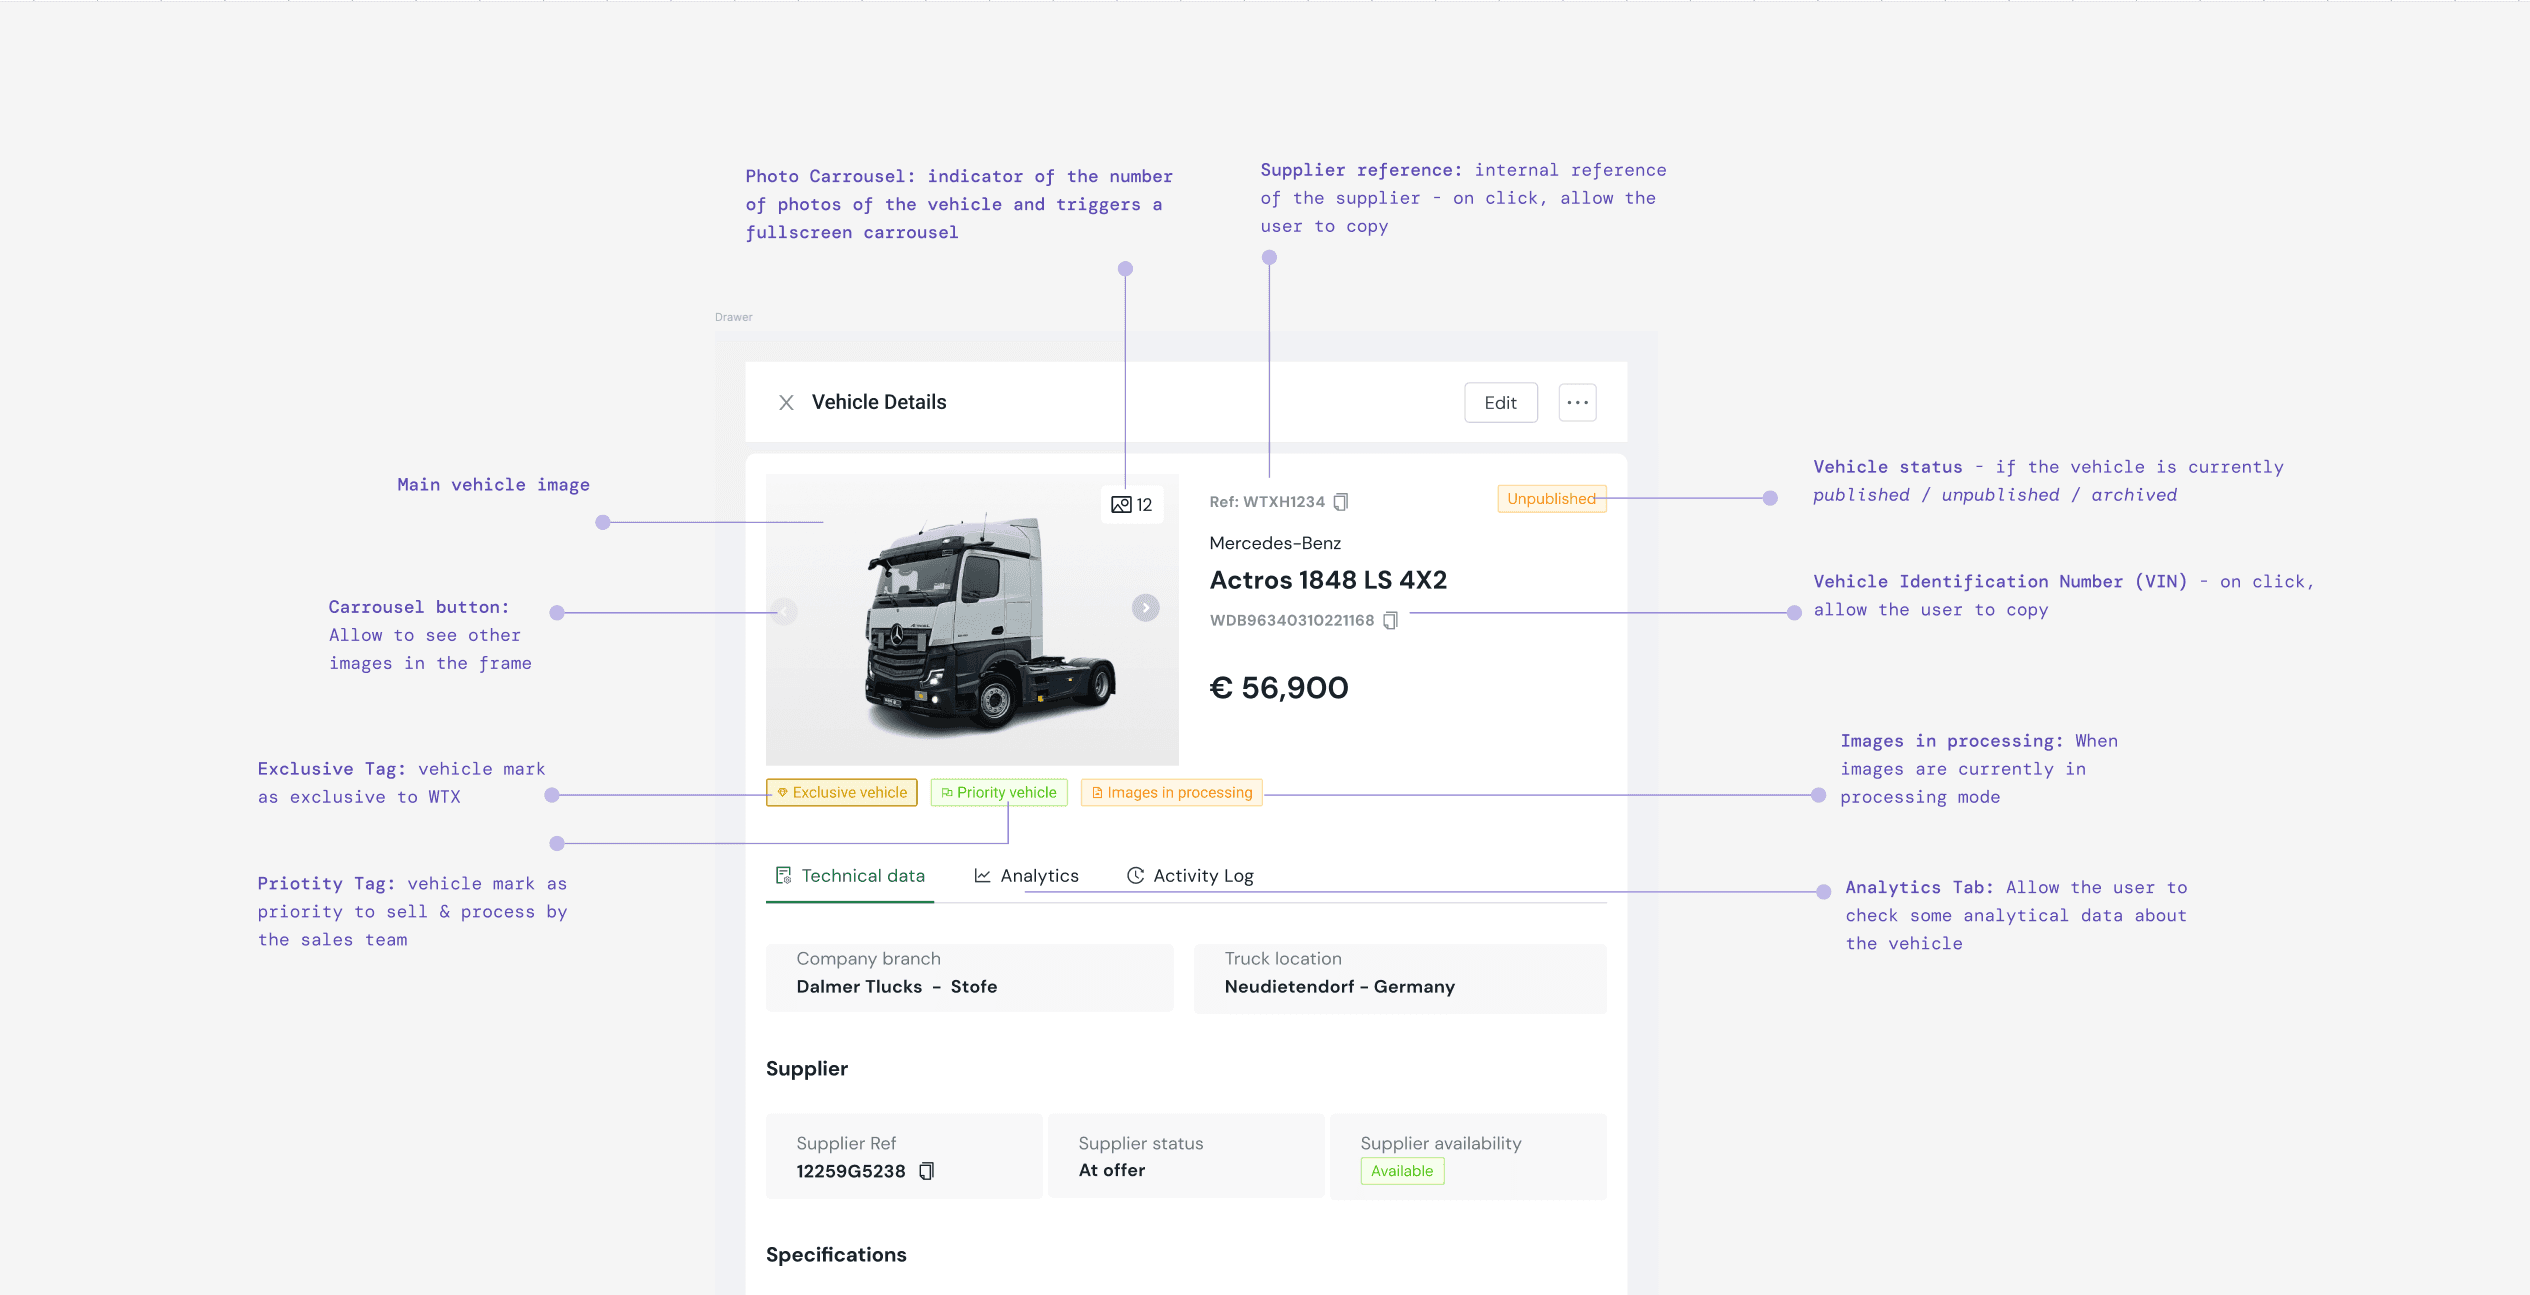Click the Mercedes-Benz brand name
This screenshot has height=1295, width=2530.
pos(1275,543)
